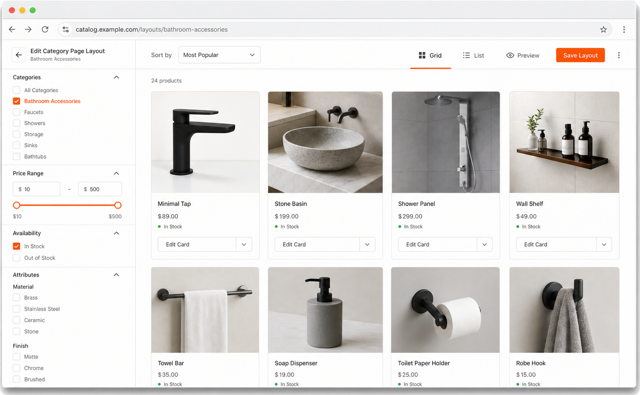Check the Brushed finish filter
The height and width of the screenshot is (395, 640).
[x=16, y=379]
